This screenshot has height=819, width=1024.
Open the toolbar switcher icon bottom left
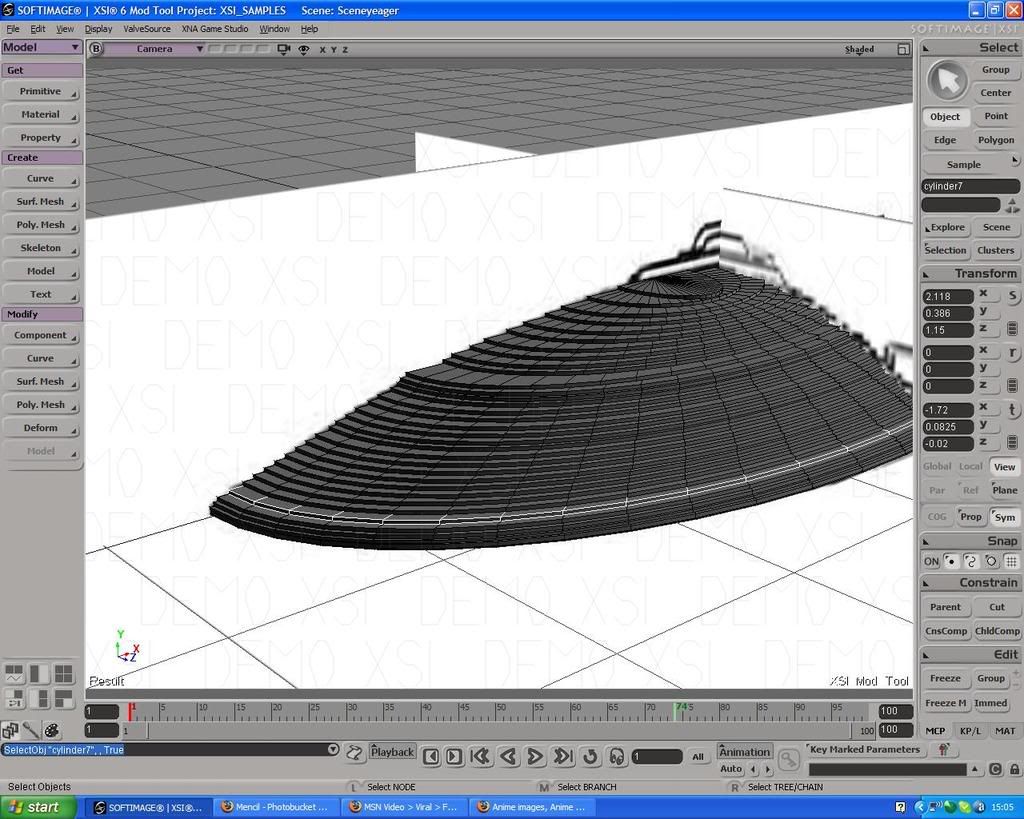click(10, 730)
